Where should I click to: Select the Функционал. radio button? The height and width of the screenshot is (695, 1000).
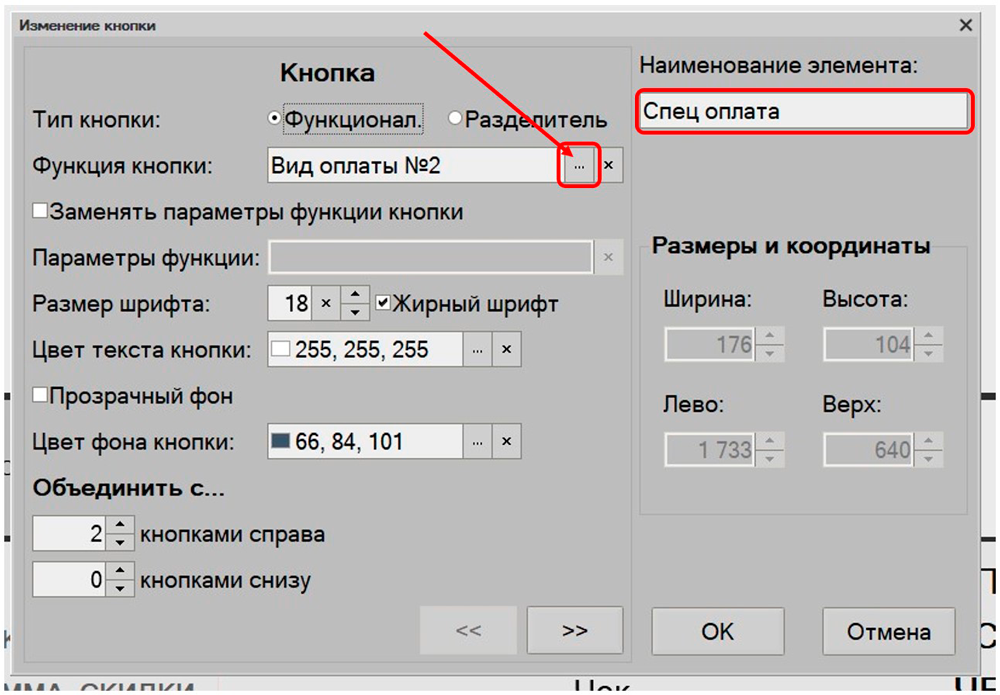tap(275, 119)
